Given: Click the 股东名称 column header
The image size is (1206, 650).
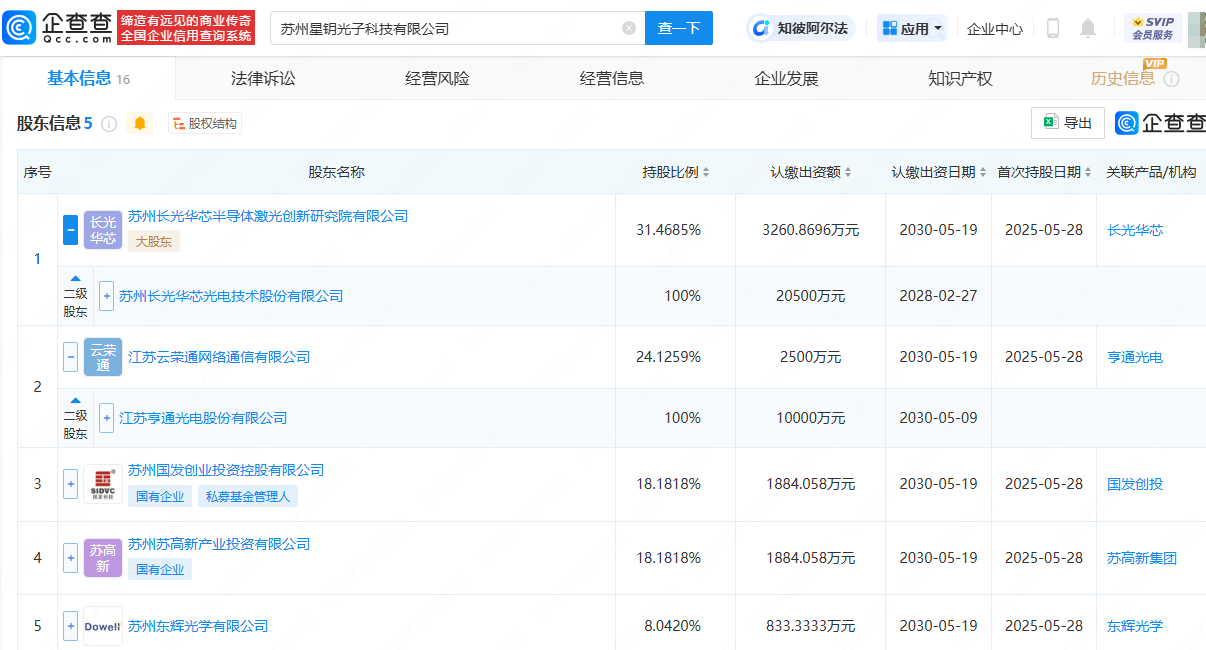Looking at the screenshot, I should 336,172.
